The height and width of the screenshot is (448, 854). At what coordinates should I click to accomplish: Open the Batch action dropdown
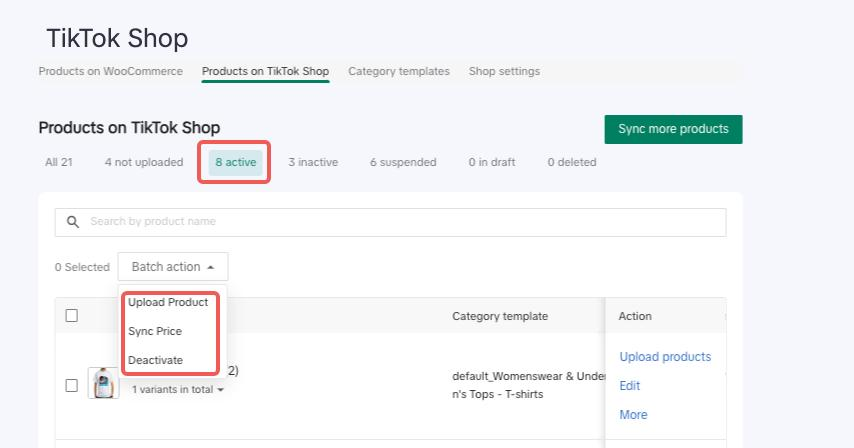(173, 267)
